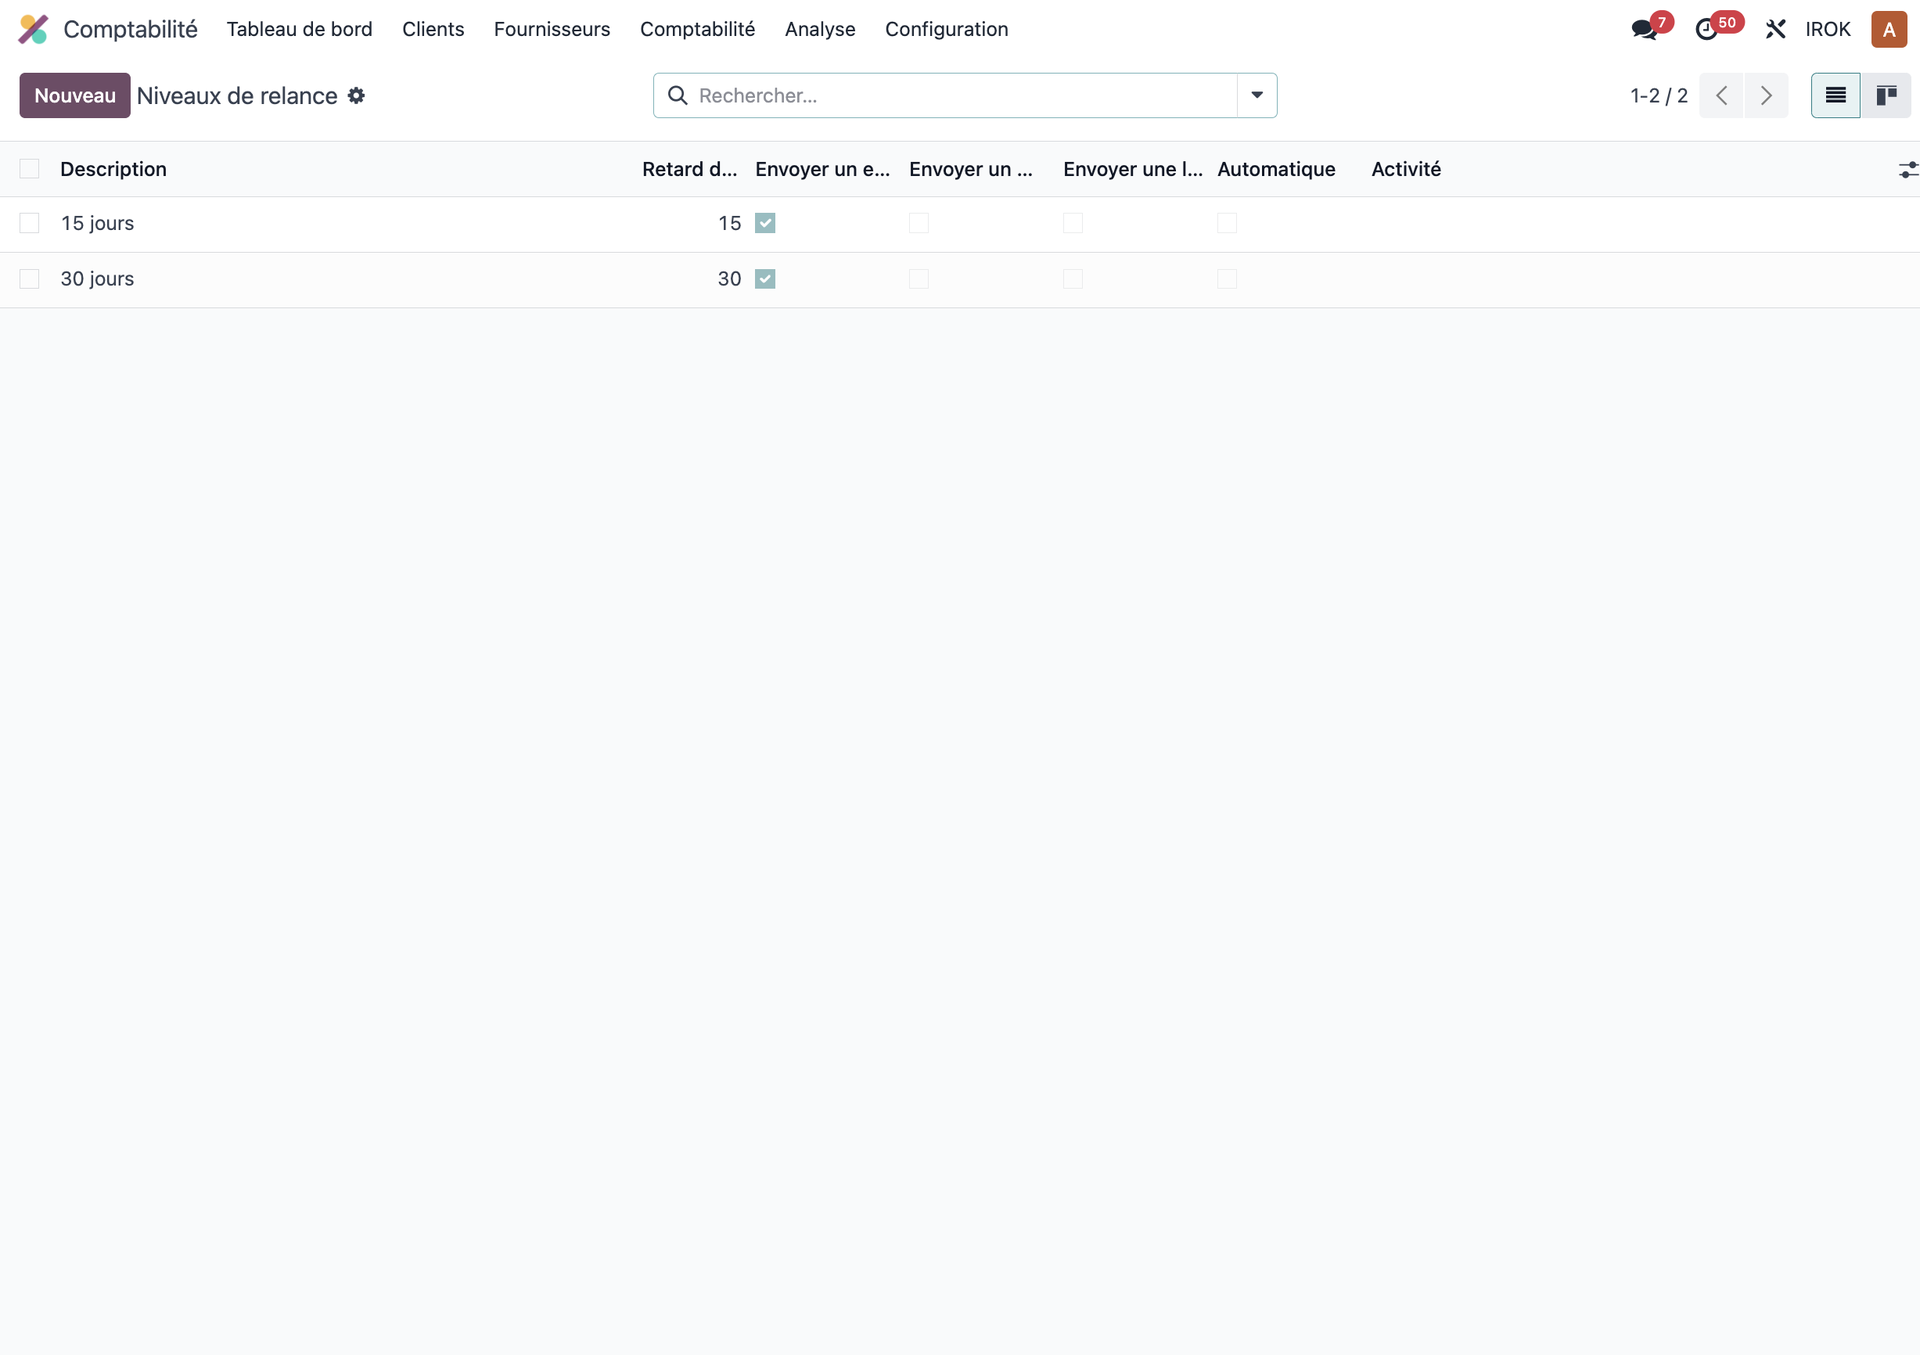
Task: Click the gear icon next to Niveaux de relance
Action: pyautogui.click(x=356, y=96)
